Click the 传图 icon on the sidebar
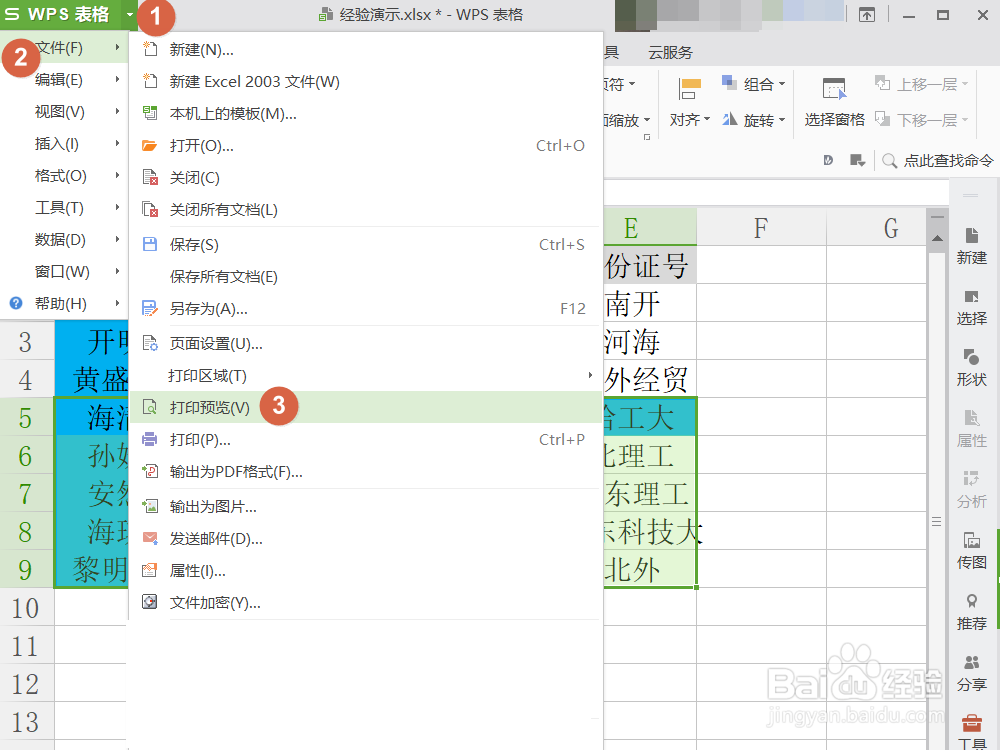 [971, 550]
